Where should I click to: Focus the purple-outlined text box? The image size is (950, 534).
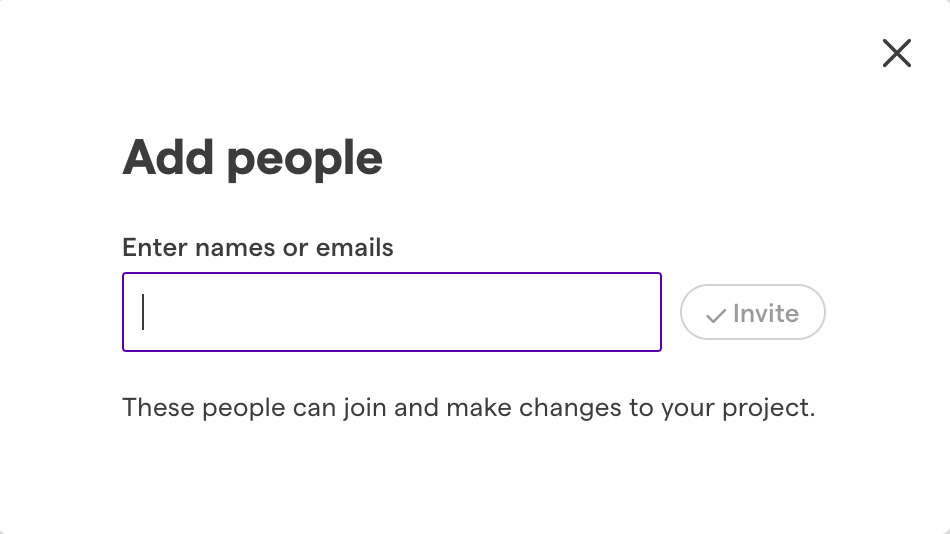pos(391,312)
